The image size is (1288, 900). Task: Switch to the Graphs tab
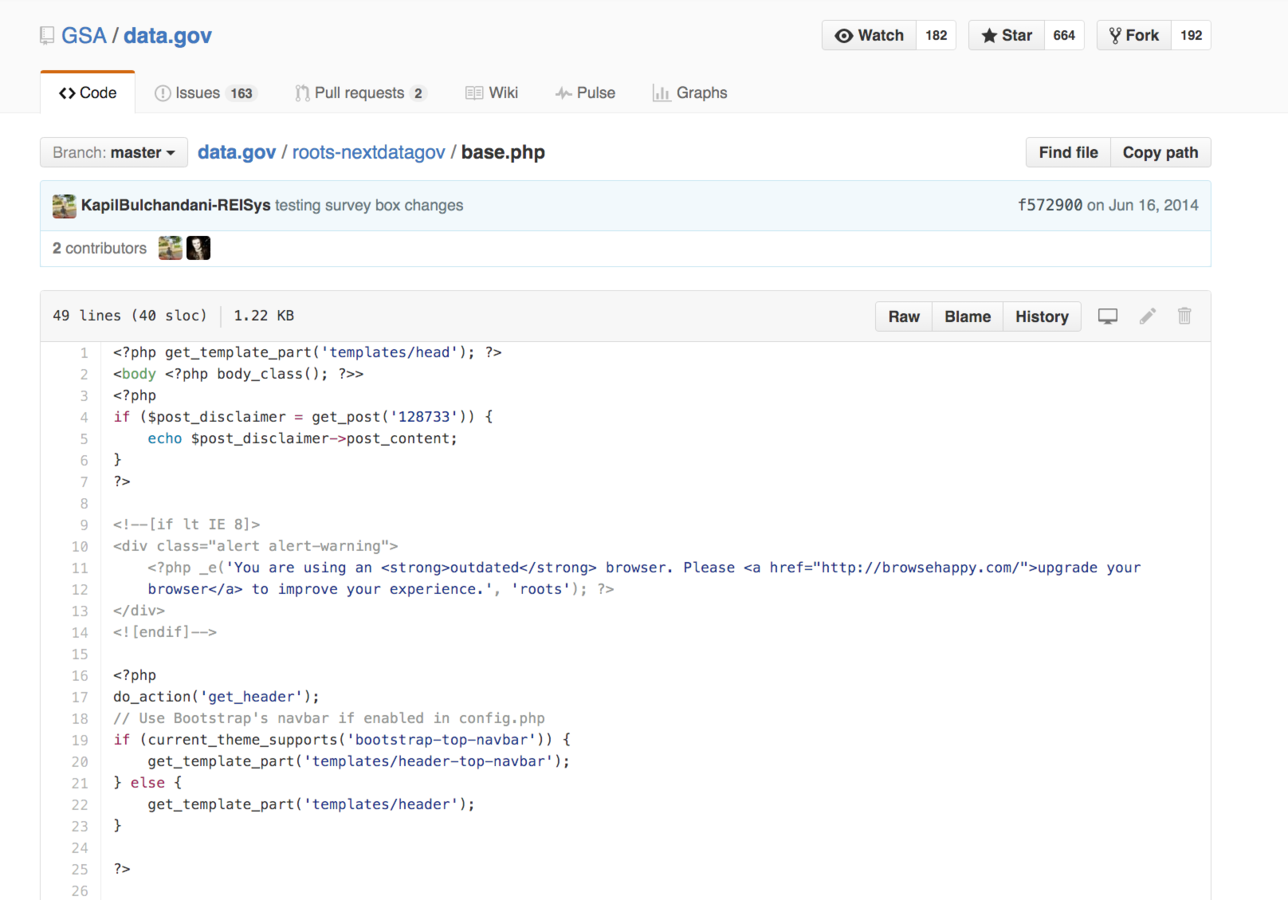tap(690, 93)
